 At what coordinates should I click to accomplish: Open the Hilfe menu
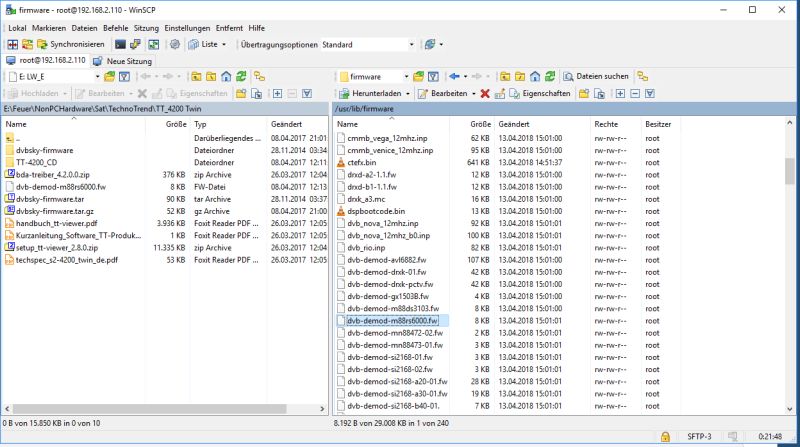tap(257, 28)
